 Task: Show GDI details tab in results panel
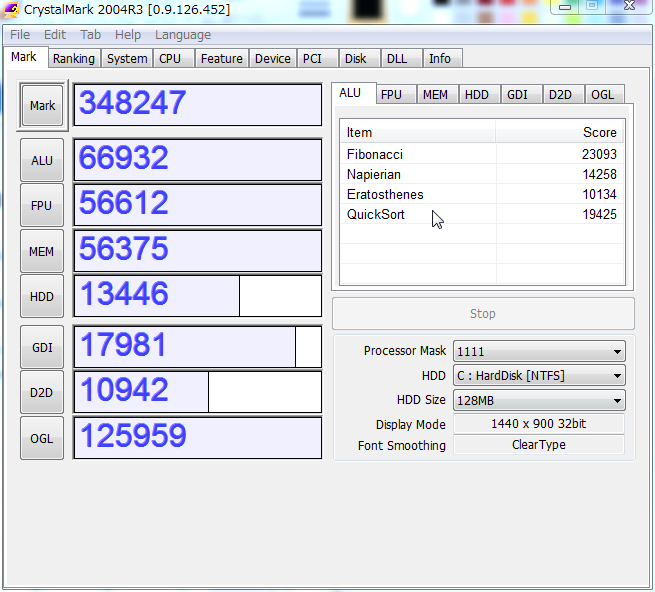coord(521,94)
